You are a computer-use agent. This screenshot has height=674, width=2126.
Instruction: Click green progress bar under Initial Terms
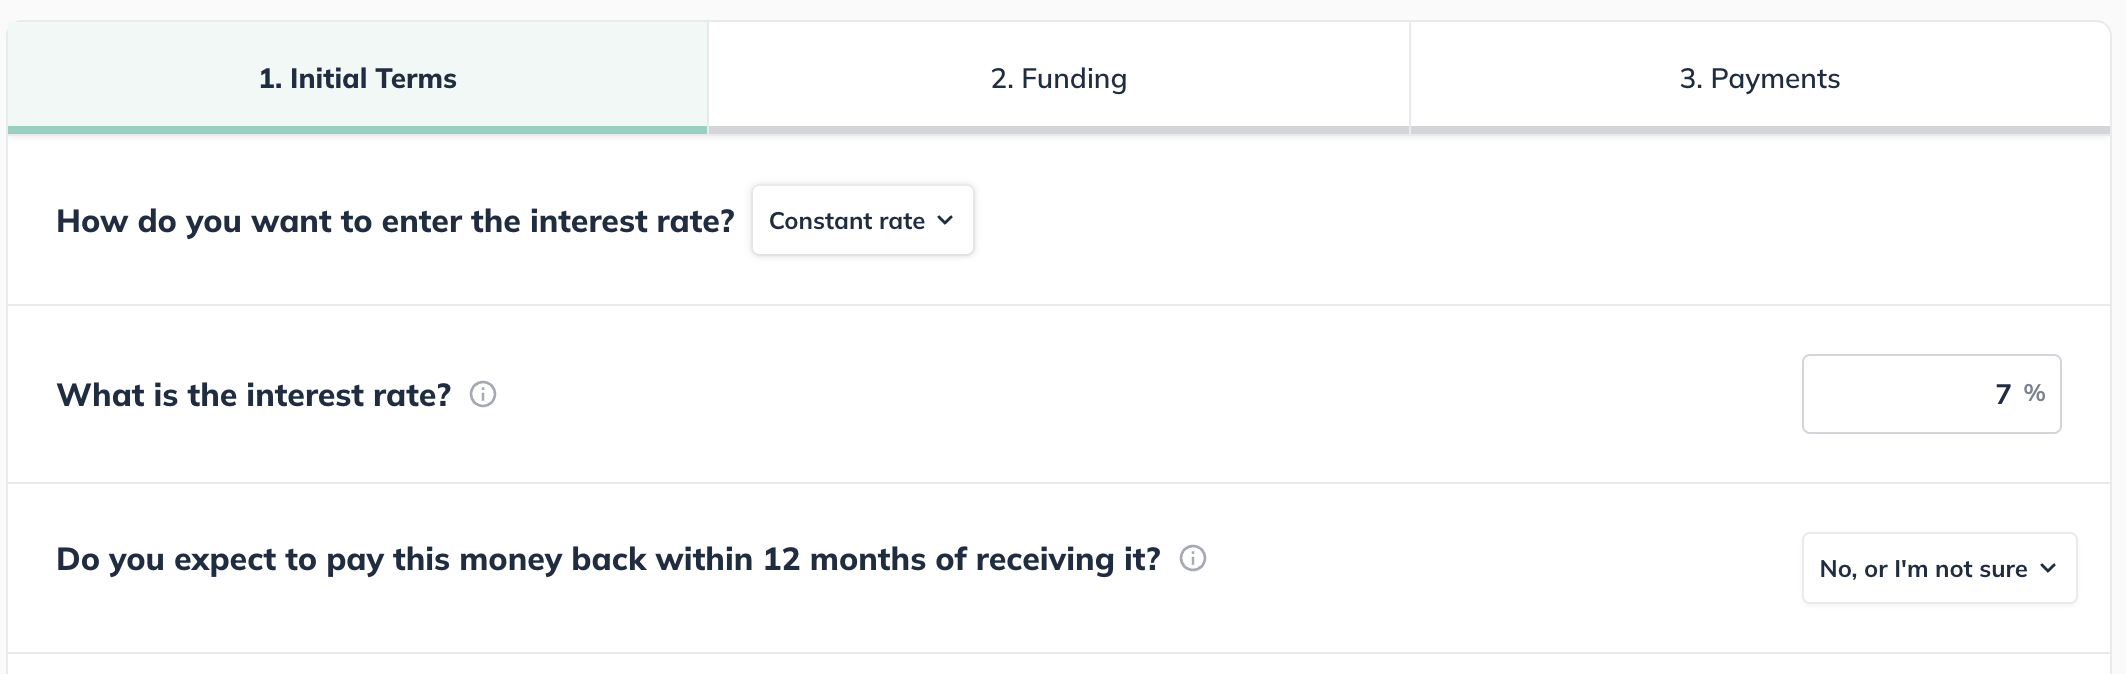pyautogui.click(x=357, y=130)
